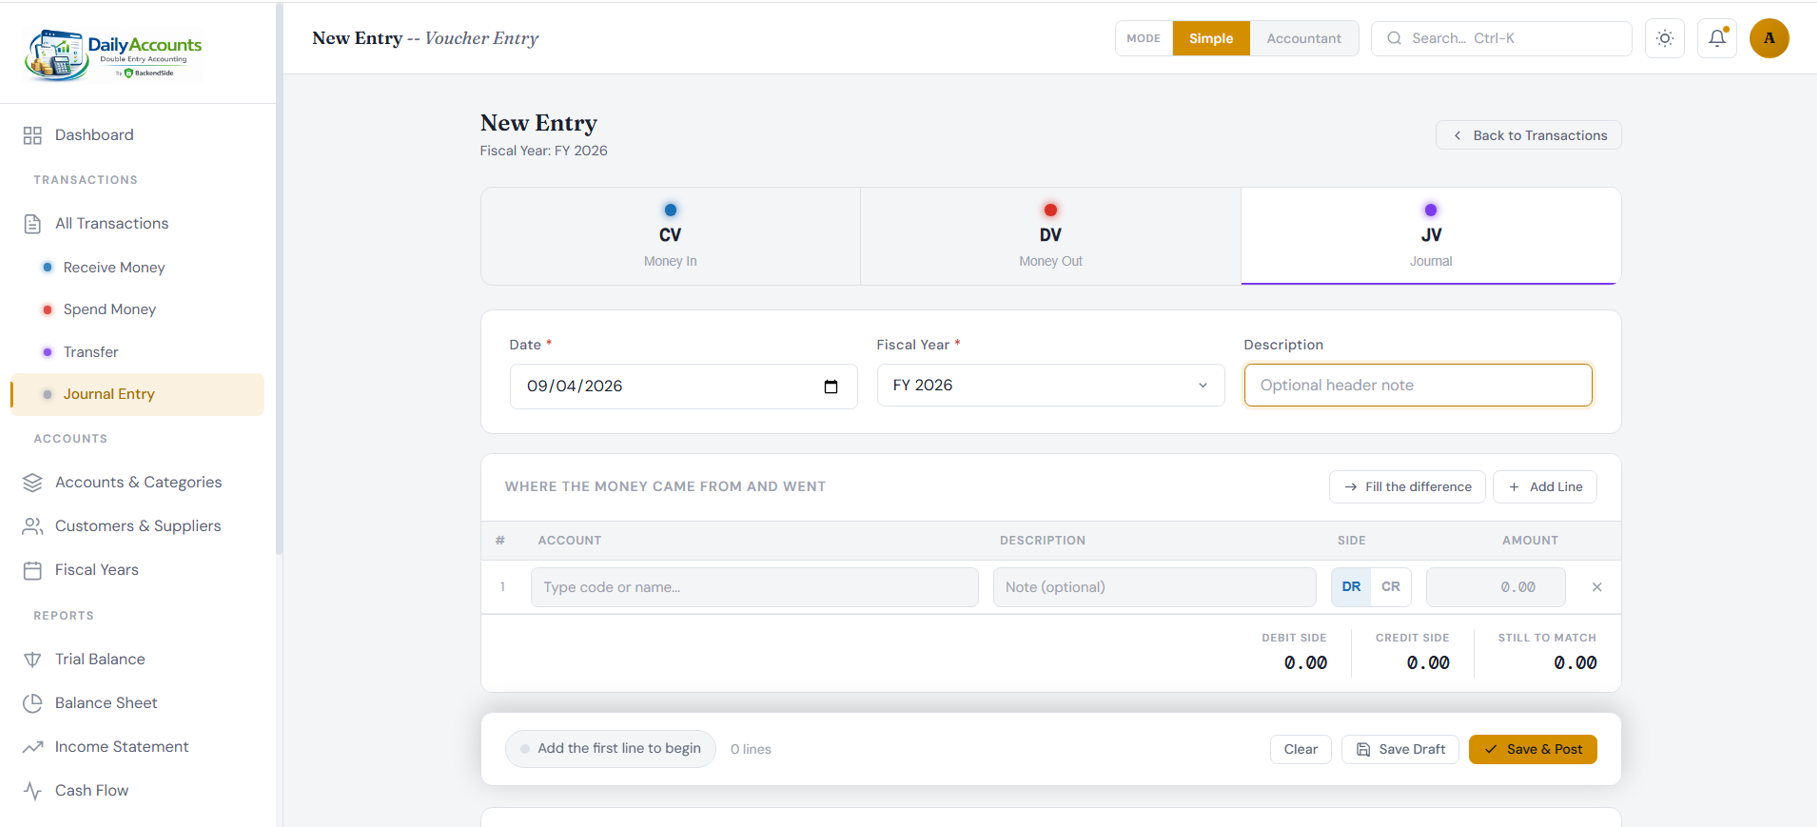Focus the account code or name field
This screenshot has height=827, width=1817.
[x=755, y=587]
